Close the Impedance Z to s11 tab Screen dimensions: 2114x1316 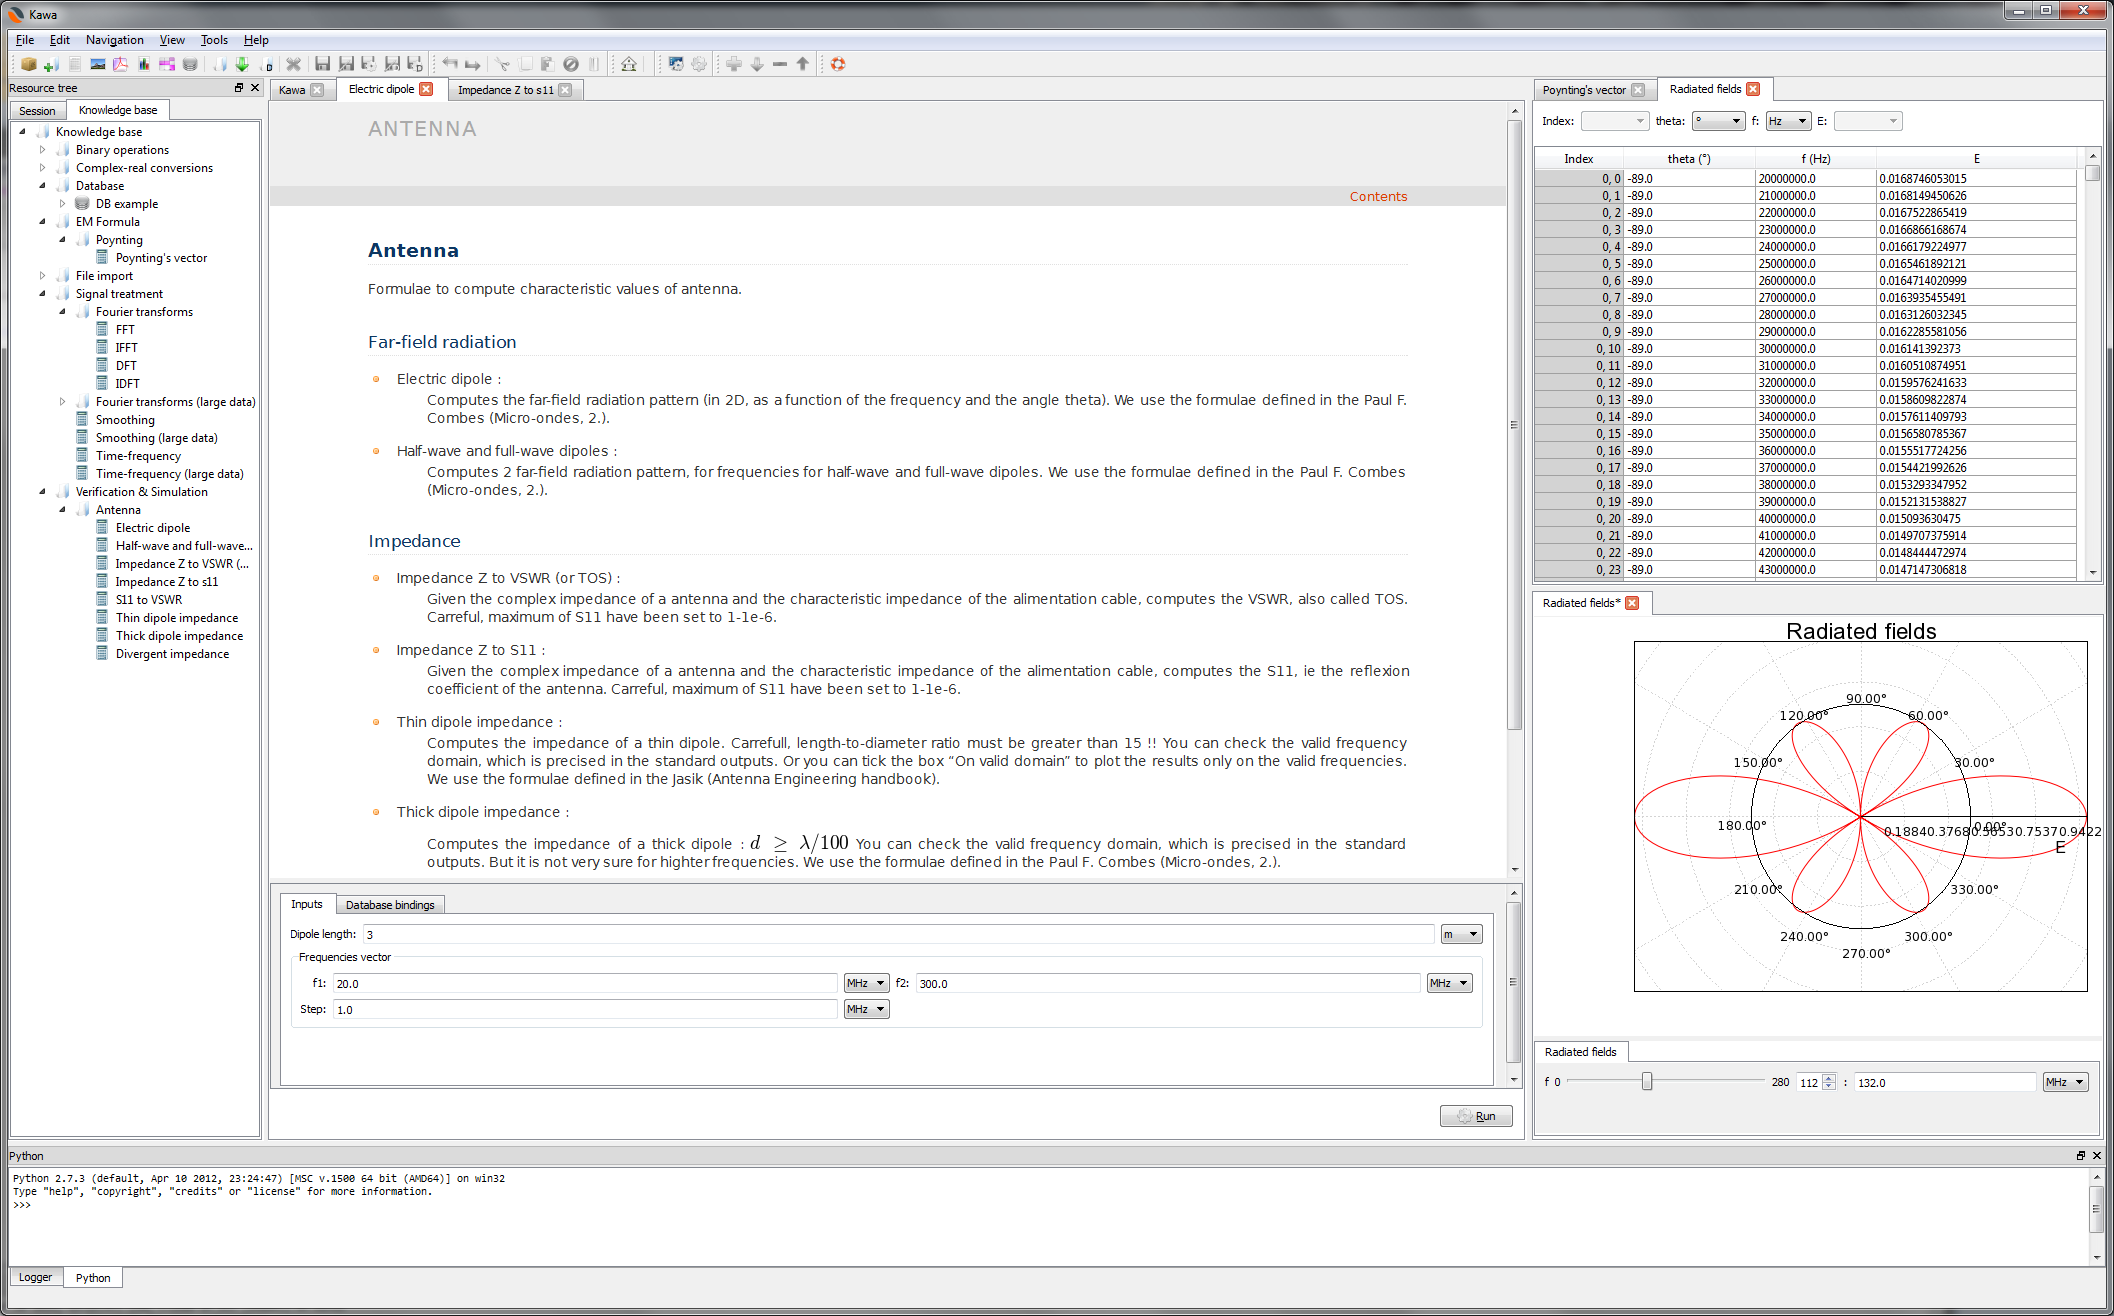point(565,90)
